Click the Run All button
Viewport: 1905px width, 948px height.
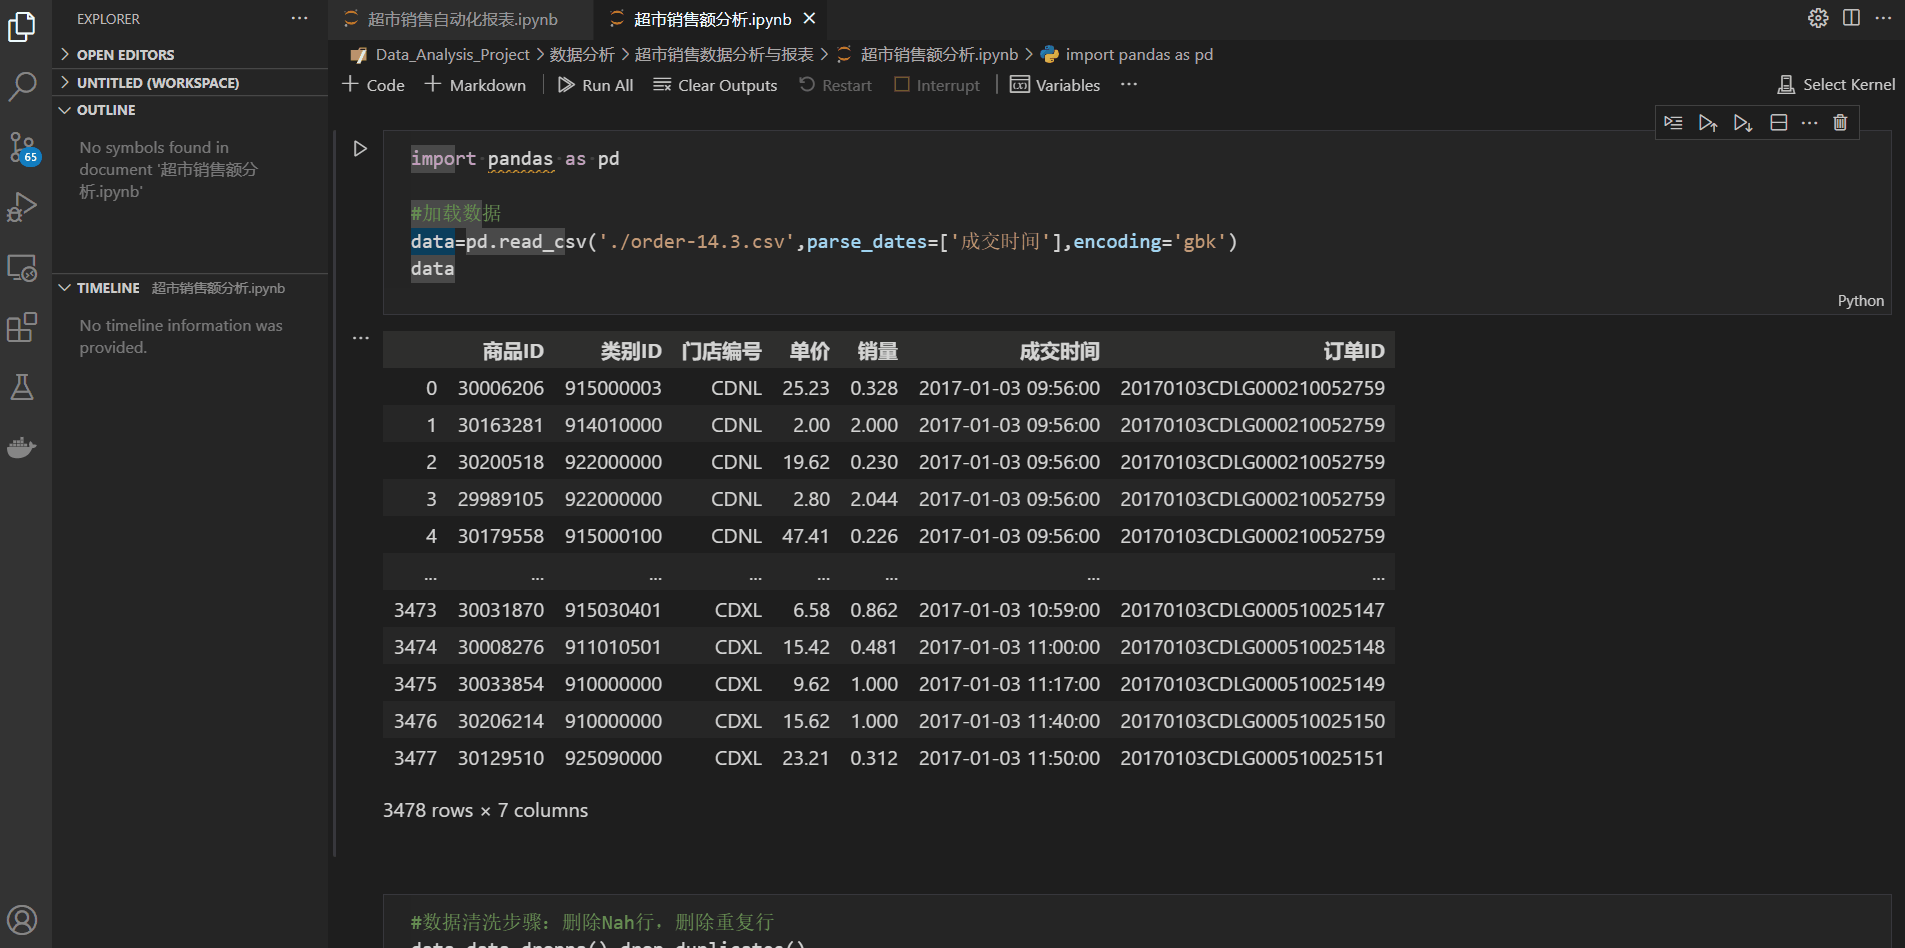(596, 85)
